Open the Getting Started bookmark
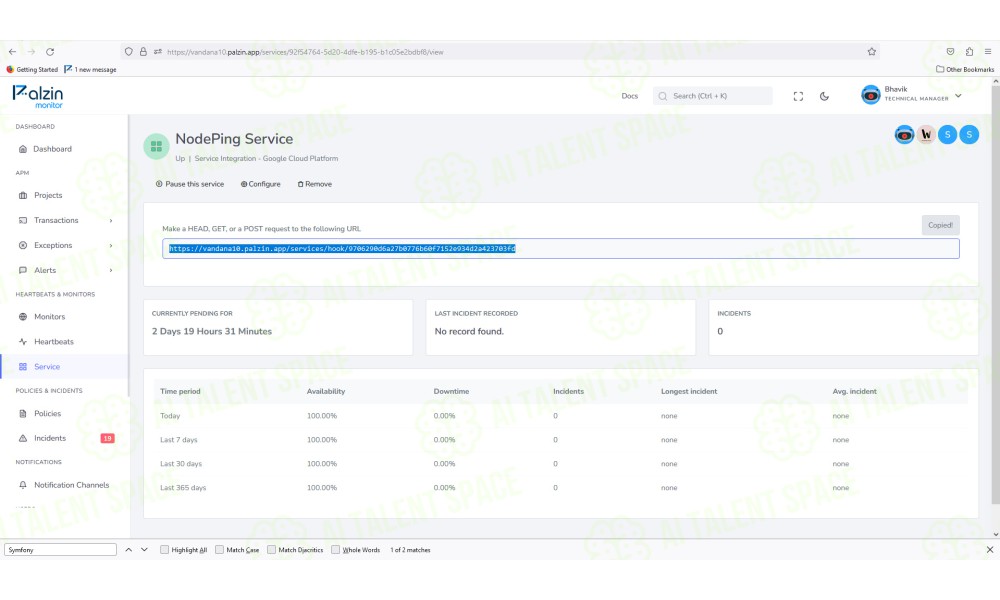 click(x=32, y=70)
